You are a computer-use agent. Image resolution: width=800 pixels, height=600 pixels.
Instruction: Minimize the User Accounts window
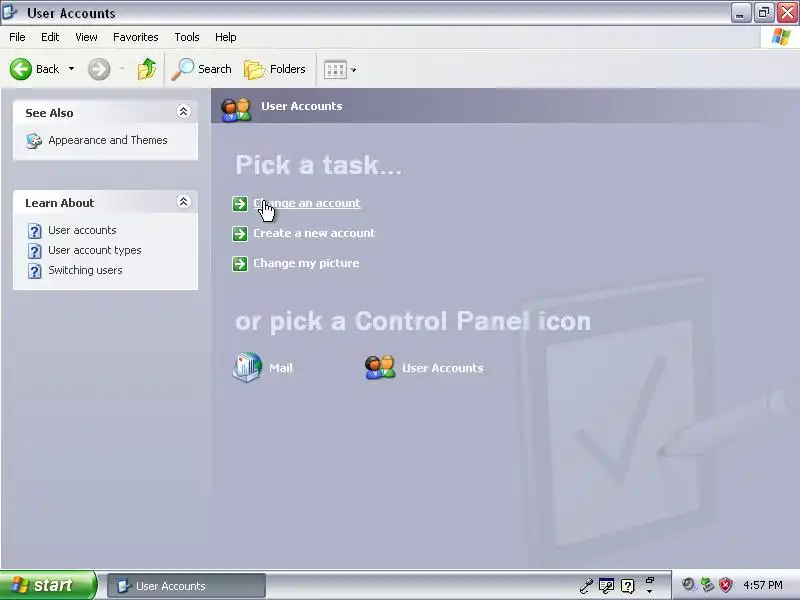click(741, 13)
